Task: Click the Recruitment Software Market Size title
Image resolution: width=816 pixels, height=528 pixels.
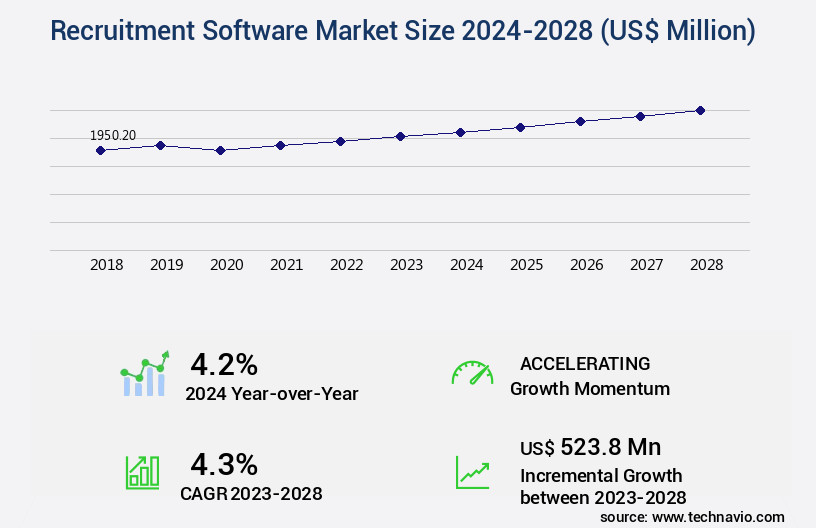Action: [x=403, y=31]
